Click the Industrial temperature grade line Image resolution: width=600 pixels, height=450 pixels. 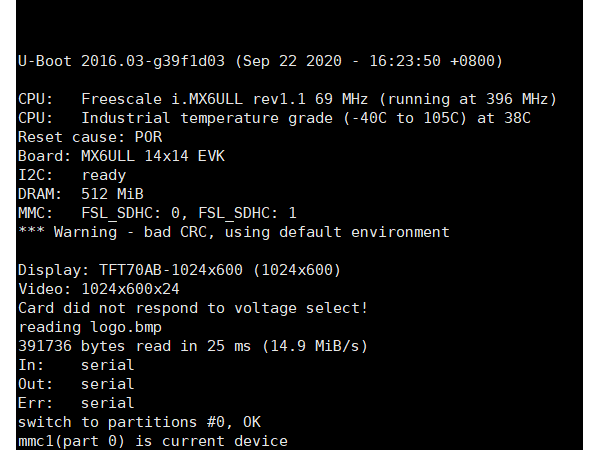point(274,119)
